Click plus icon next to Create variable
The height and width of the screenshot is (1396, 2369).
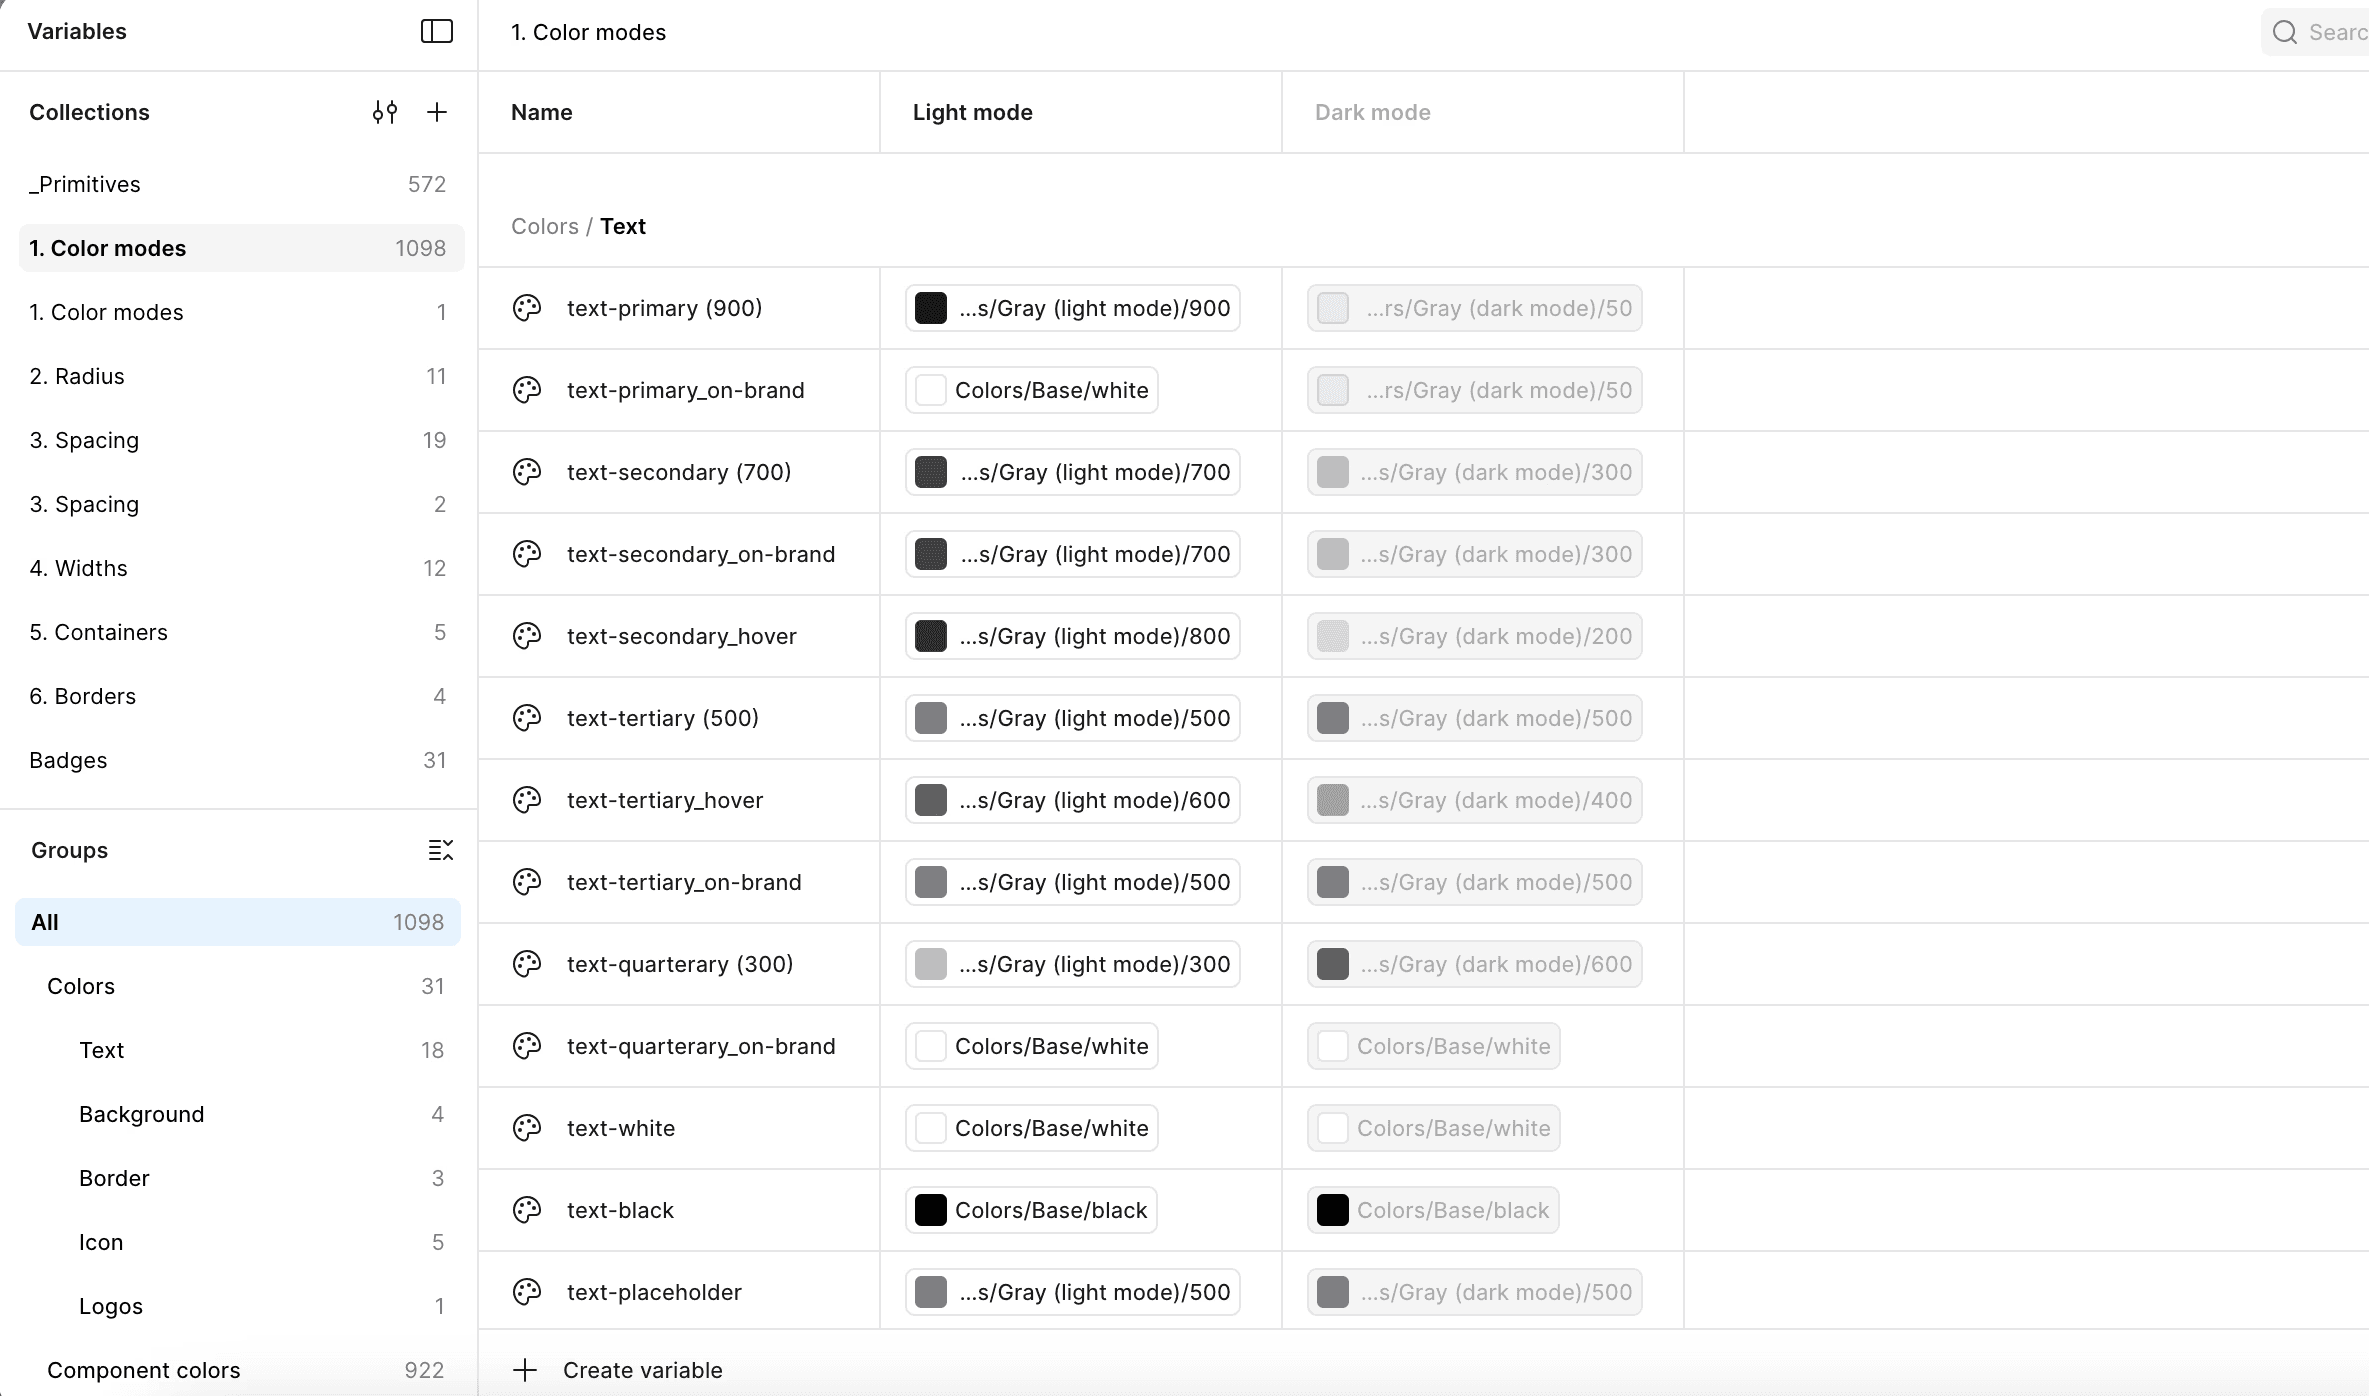(525, 1370)
